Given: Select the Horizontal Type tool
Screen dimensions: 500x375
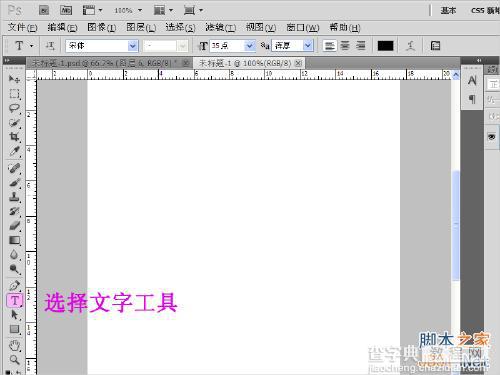Looking at the screenshot, I should pos(15,300).
